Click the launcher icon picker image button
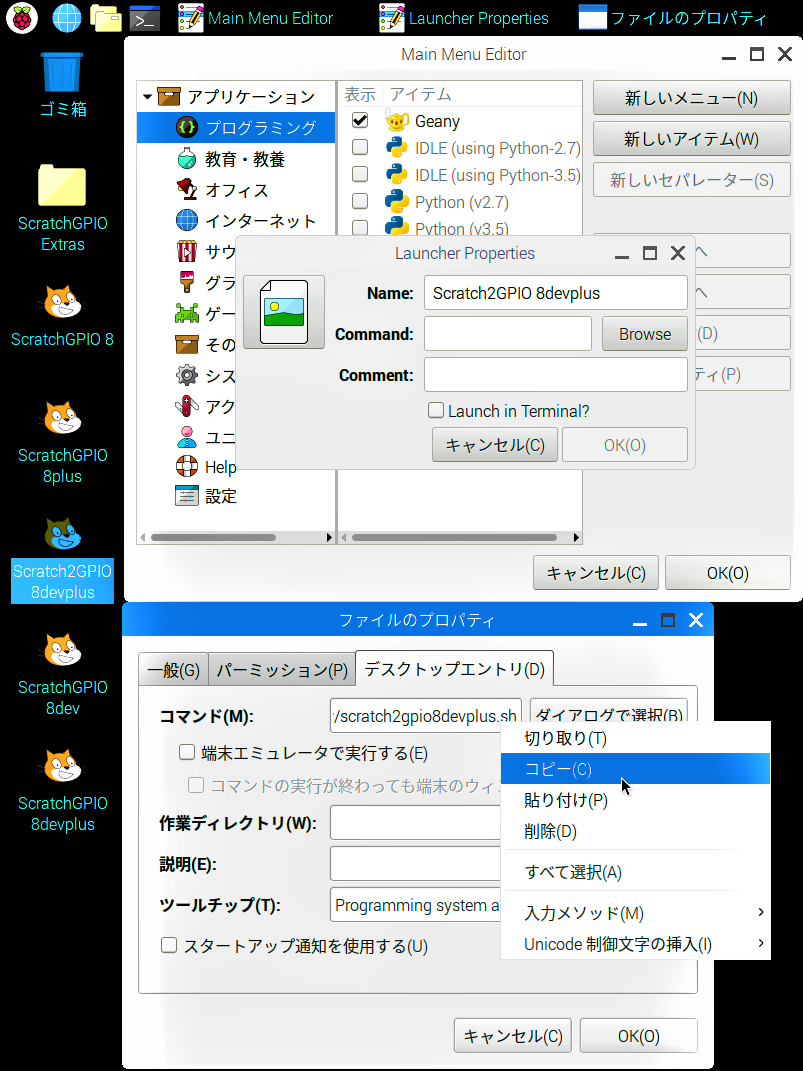The width and height of the screenshot is (803, 1071). [x=284, y=312]
